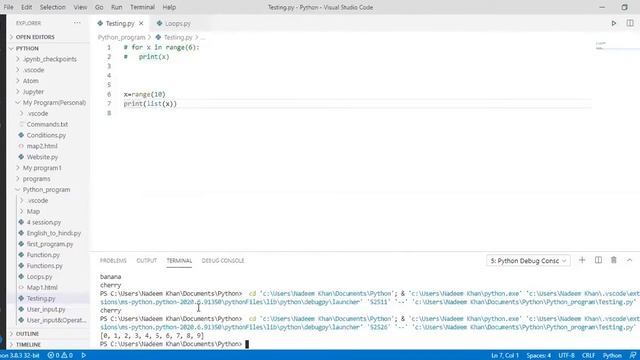Expand .ipynb_checkpoints folder
Screen dimensions: 640x360
[49, 59]
